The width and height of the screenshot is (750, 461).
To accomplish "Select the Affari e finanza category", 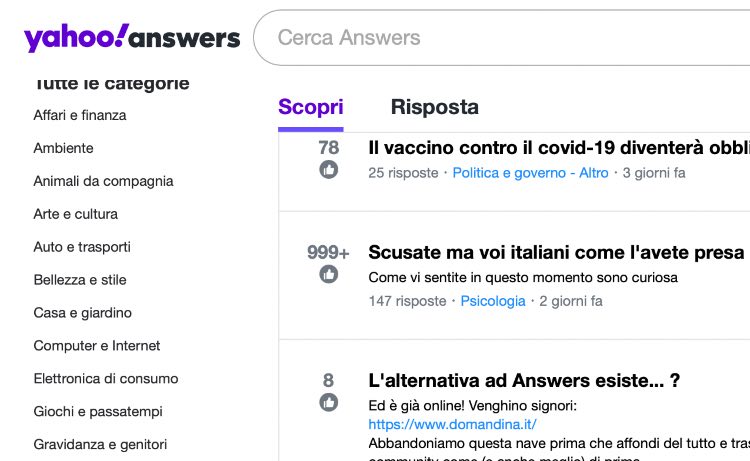I will click(x=80, y=115).
